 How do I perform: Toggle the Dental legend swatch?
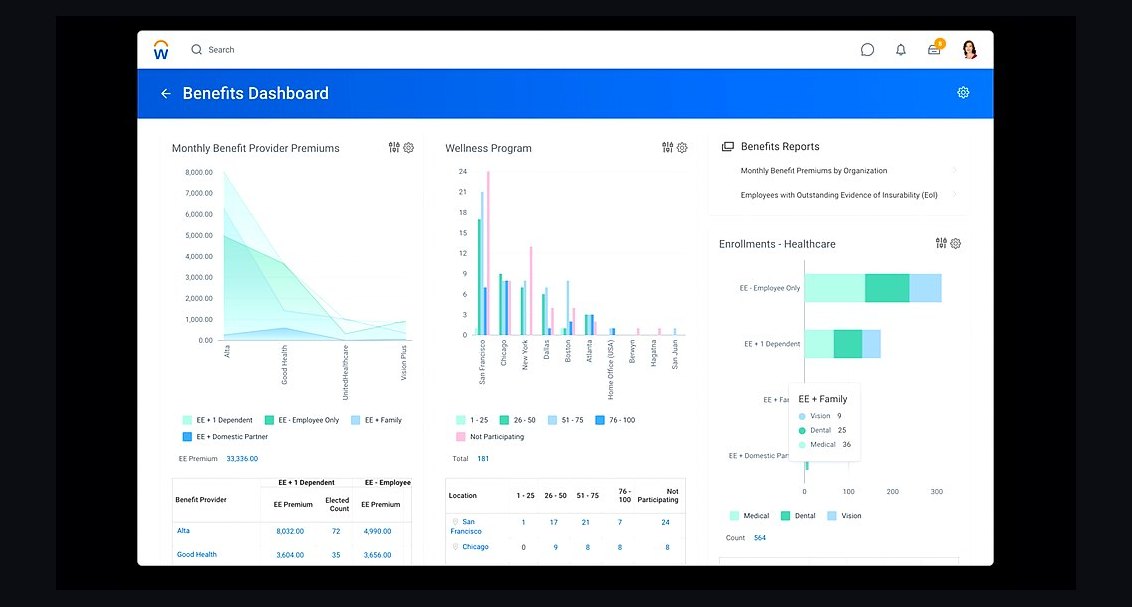[785, 516]
